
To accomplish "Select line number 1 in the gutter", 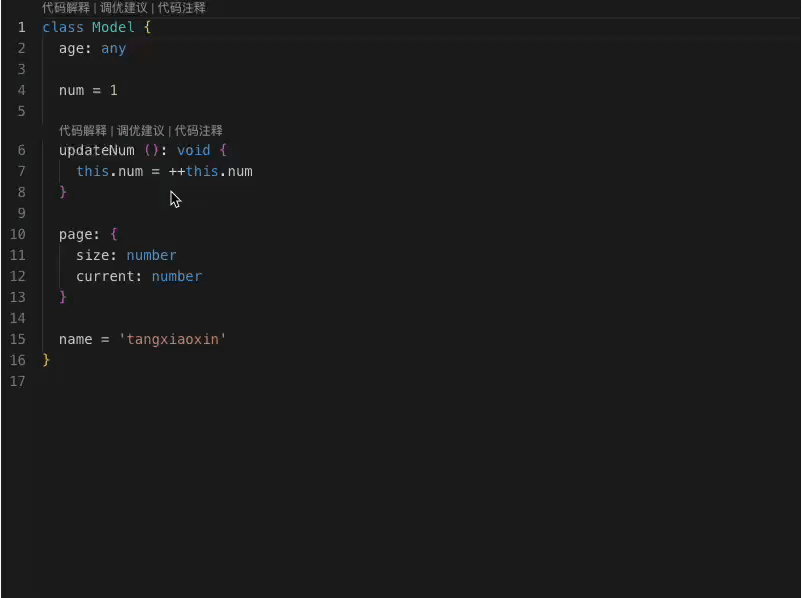I will tap(21, 27).
